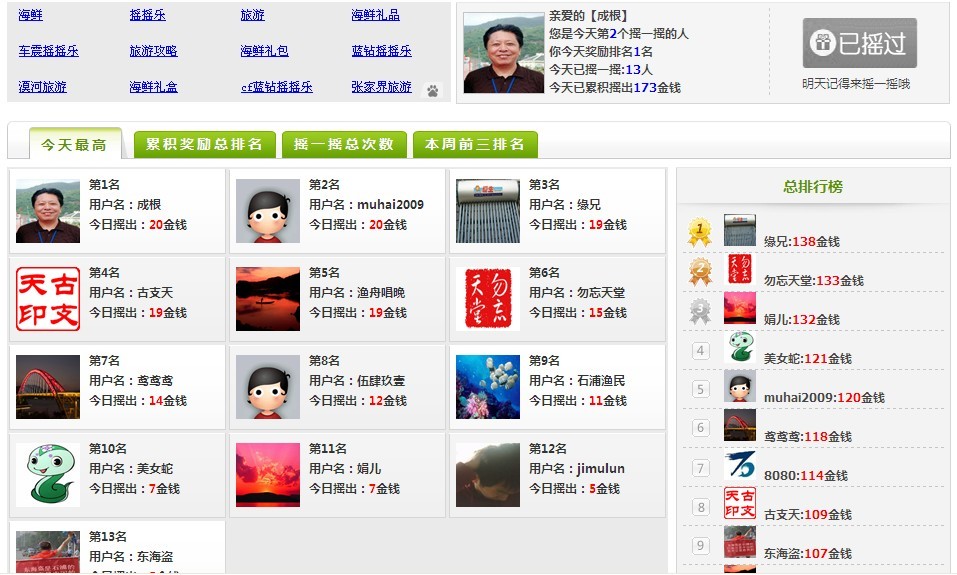Click the red seal avatar of 古支天
The image size is (957, 575).
click(47, 298)
